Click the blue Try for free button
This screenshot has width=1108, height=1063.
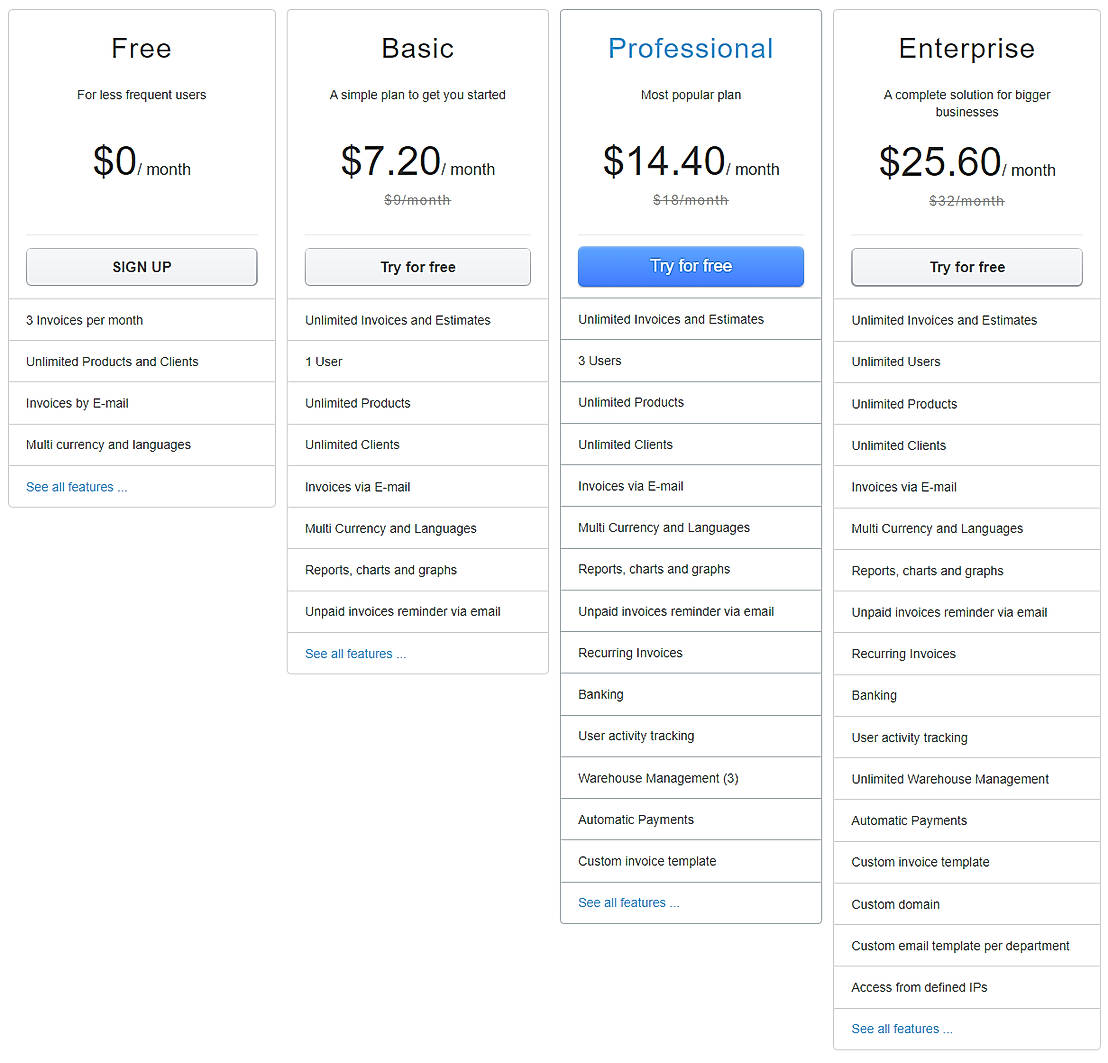(690, 267)
